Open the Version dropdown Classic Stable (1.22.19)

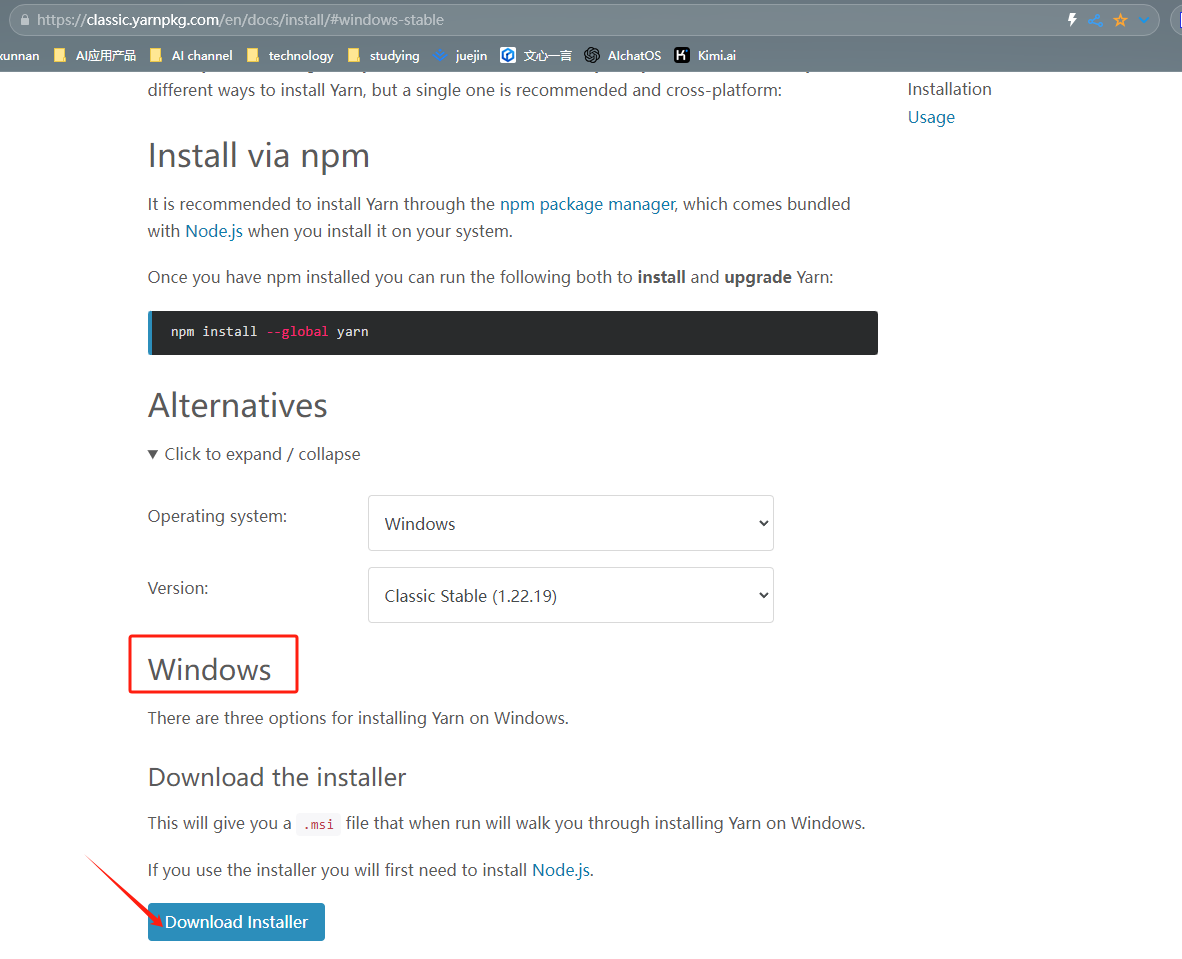571,596
